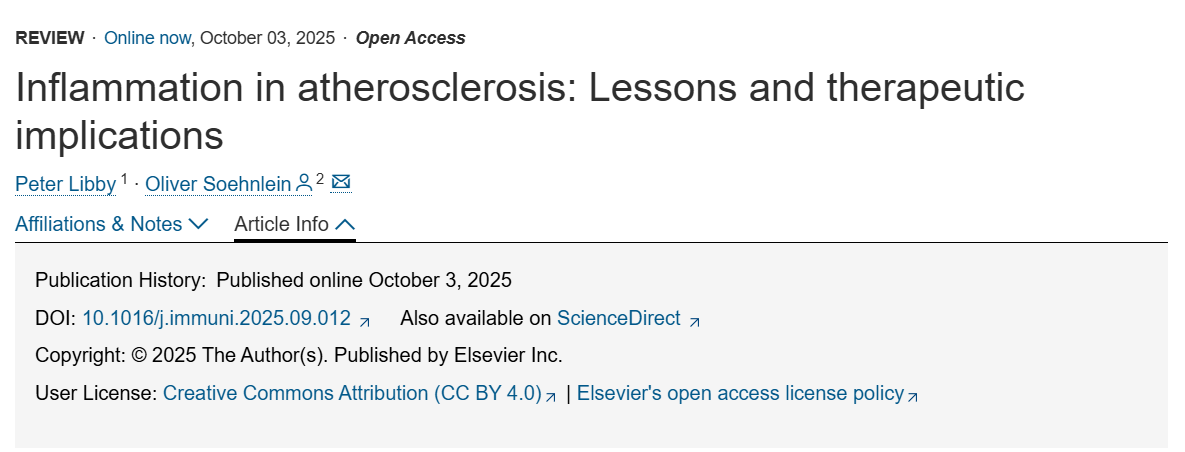Open Oliver Soehnlein's author link
The image size is (1185, 452).
[x=218, y=184]
